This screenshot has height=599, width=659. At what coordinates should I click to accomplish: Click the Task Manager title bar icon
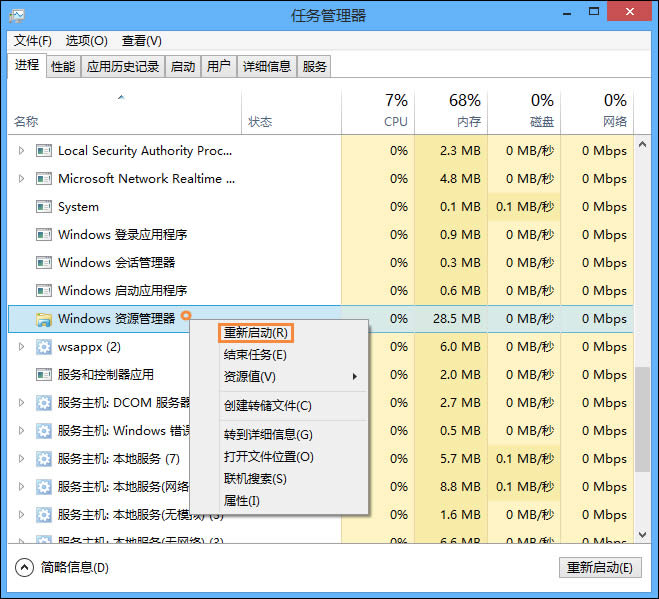pyautogui.click(x=19, y=16)
